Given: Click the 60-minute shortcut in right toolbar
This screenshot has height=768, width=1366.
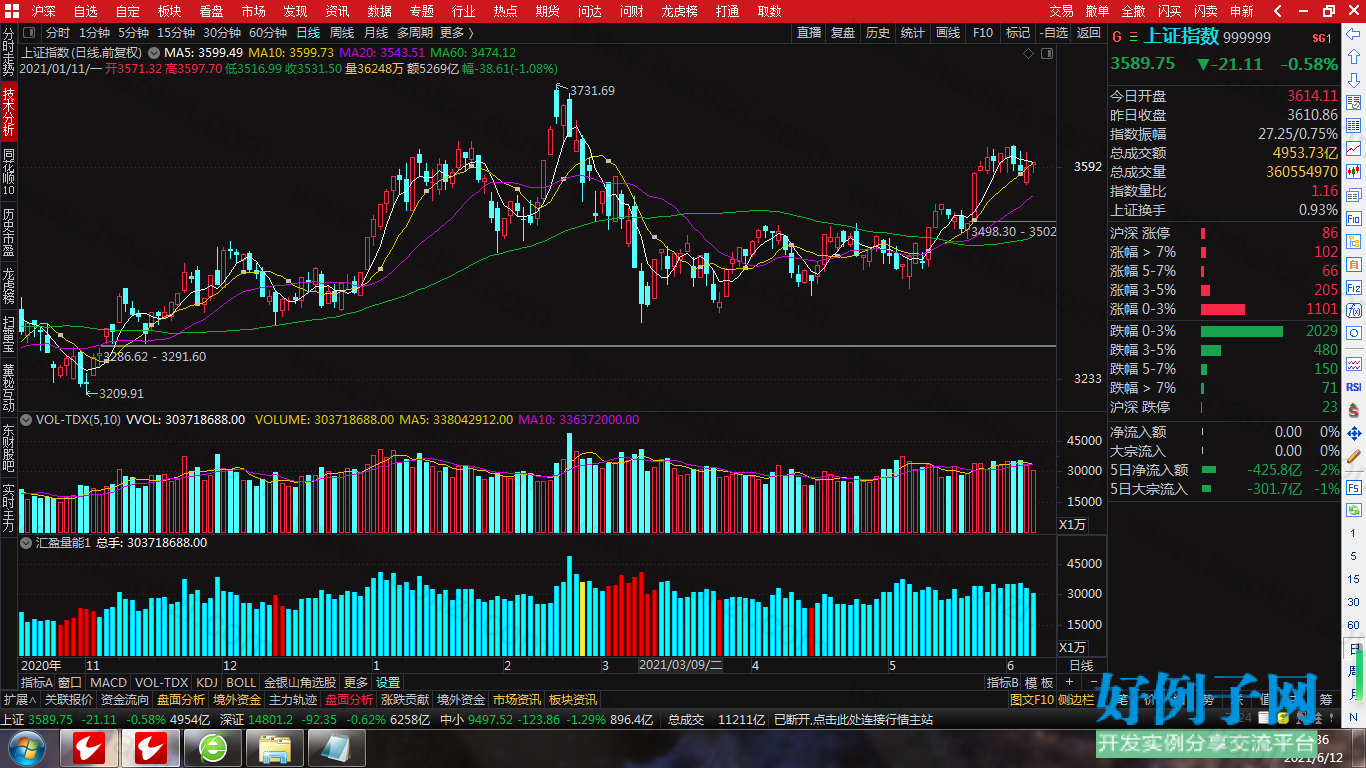Looking at the screenshot, I should [1354, 624].
